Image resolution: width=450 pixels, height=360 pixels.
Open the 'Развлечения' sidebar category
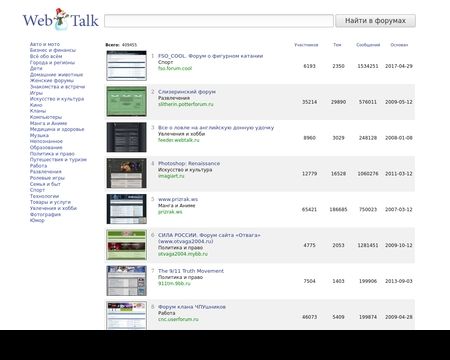tap(46, 172)
